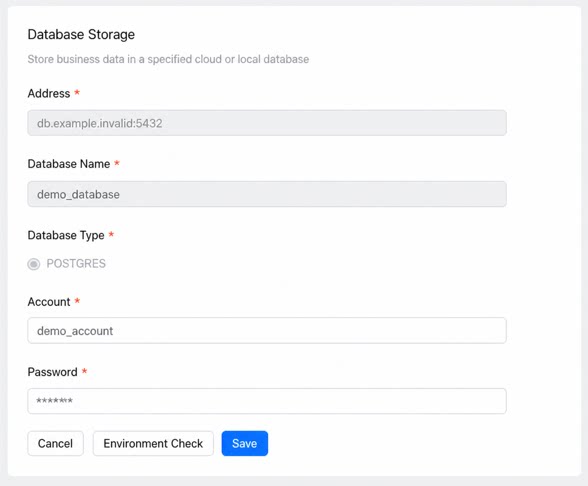Click the red asterisk after Database Type

click(111, 234)
